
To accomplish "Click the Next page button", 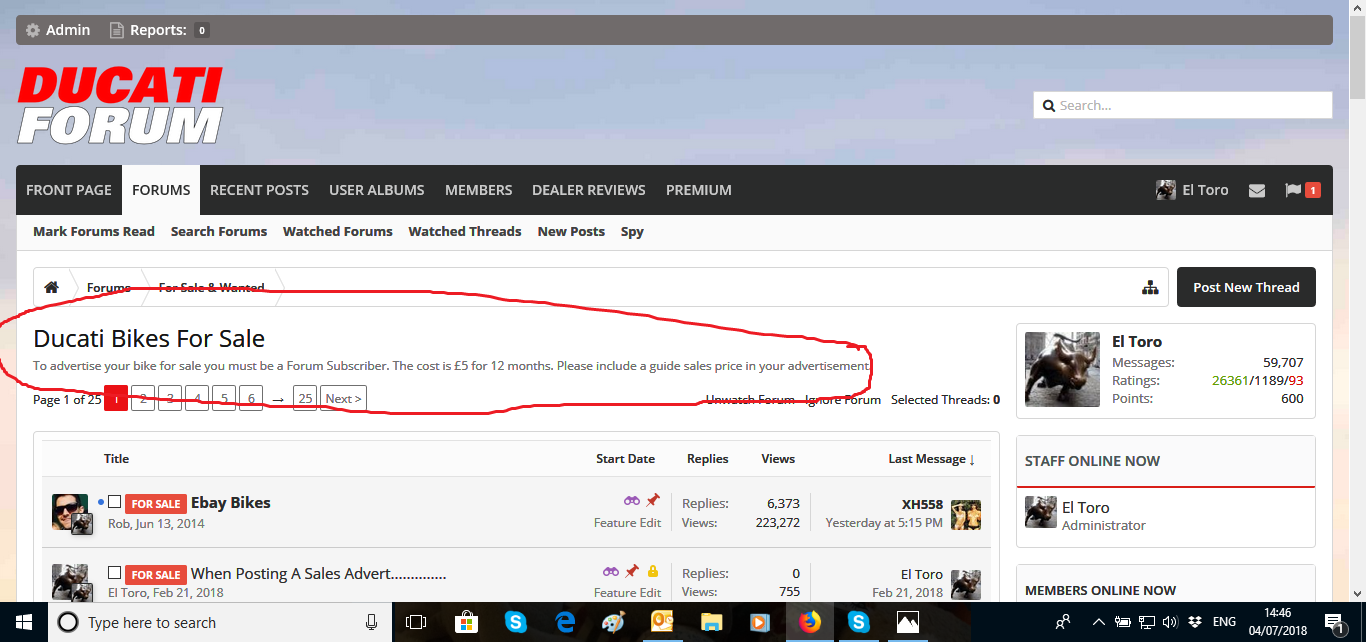I will coord(342,399).
